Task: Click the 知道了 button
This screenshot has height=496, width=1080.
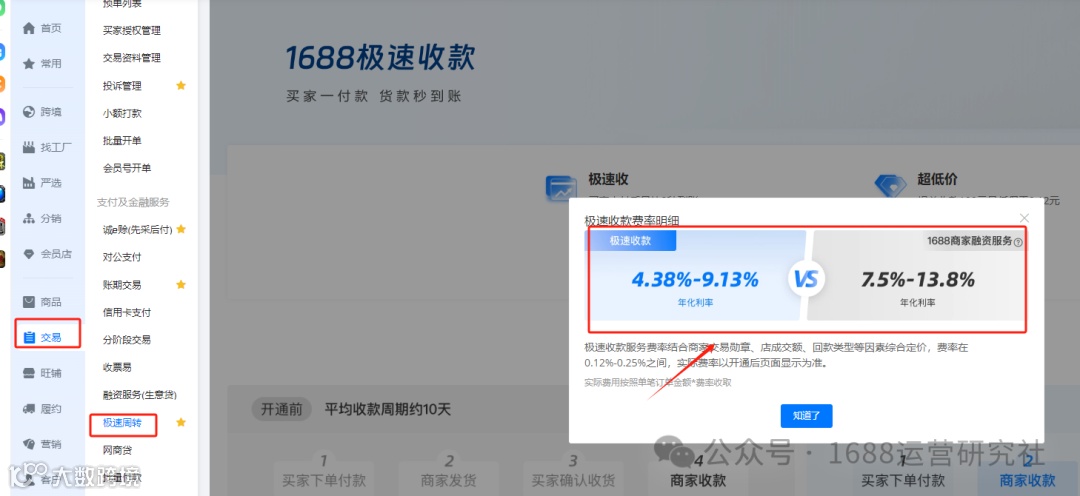Action: (x=807, y=416)
